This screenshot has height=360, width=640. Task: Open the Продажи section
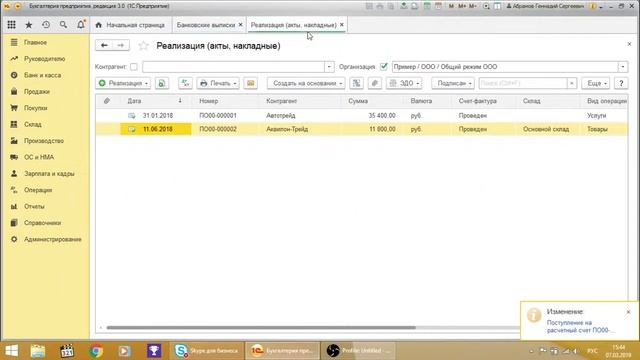[37, 91]
